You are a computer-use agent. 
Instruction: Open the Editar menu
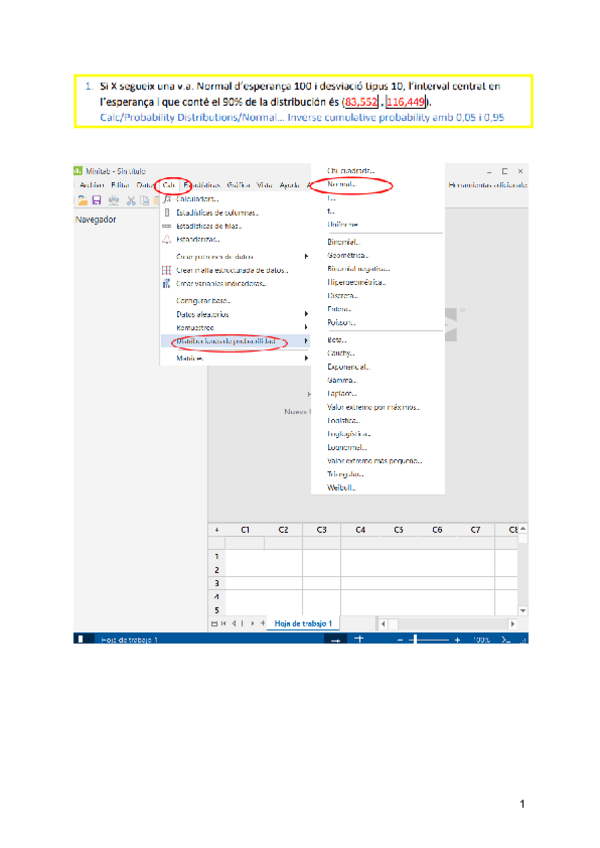click(x=120, y=185)
